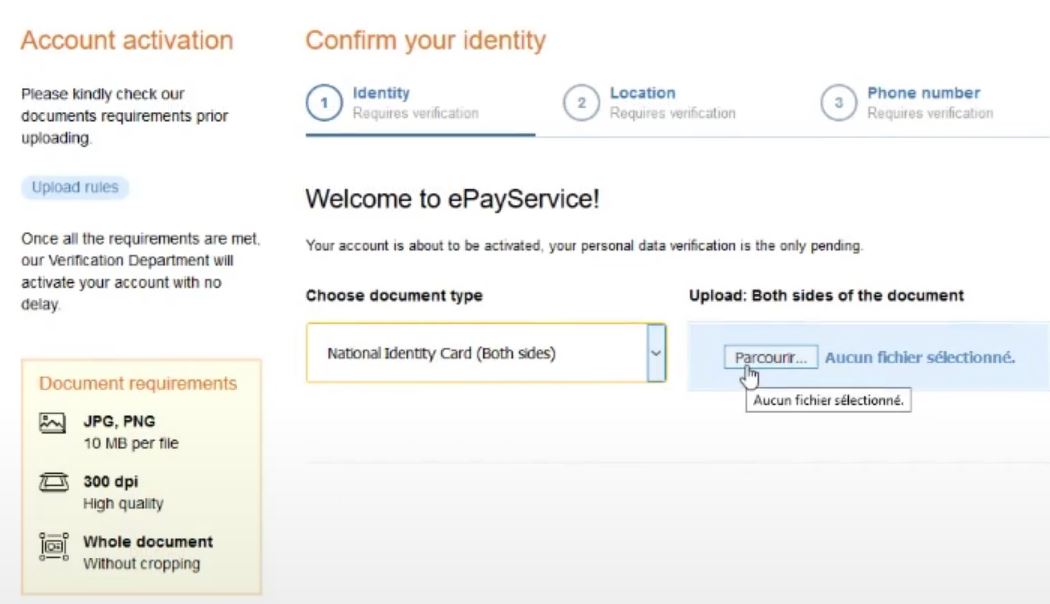
Task: Open document type dropdown arrow
Action: 656,353
